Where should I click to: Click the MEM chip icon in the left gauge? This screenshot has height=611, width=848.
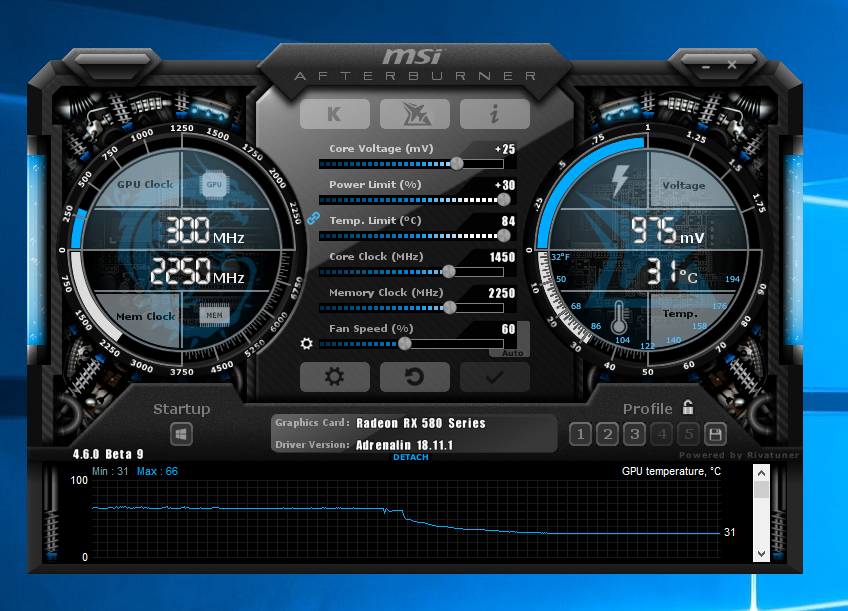pos(214,315)
